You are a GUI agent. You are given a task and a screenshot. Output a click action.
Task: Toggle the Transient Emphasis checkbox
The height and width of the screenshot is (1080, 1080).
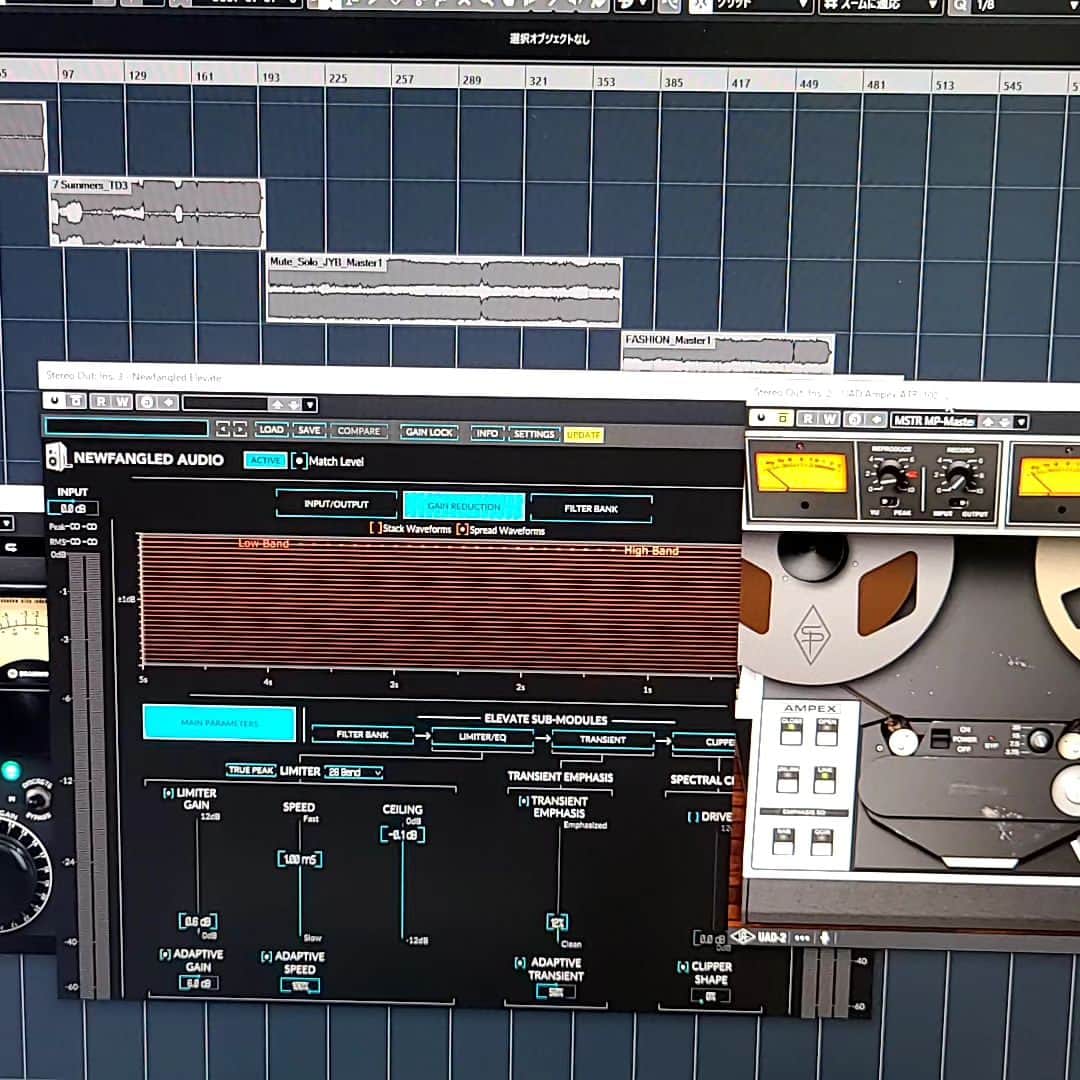pos(523,801)
